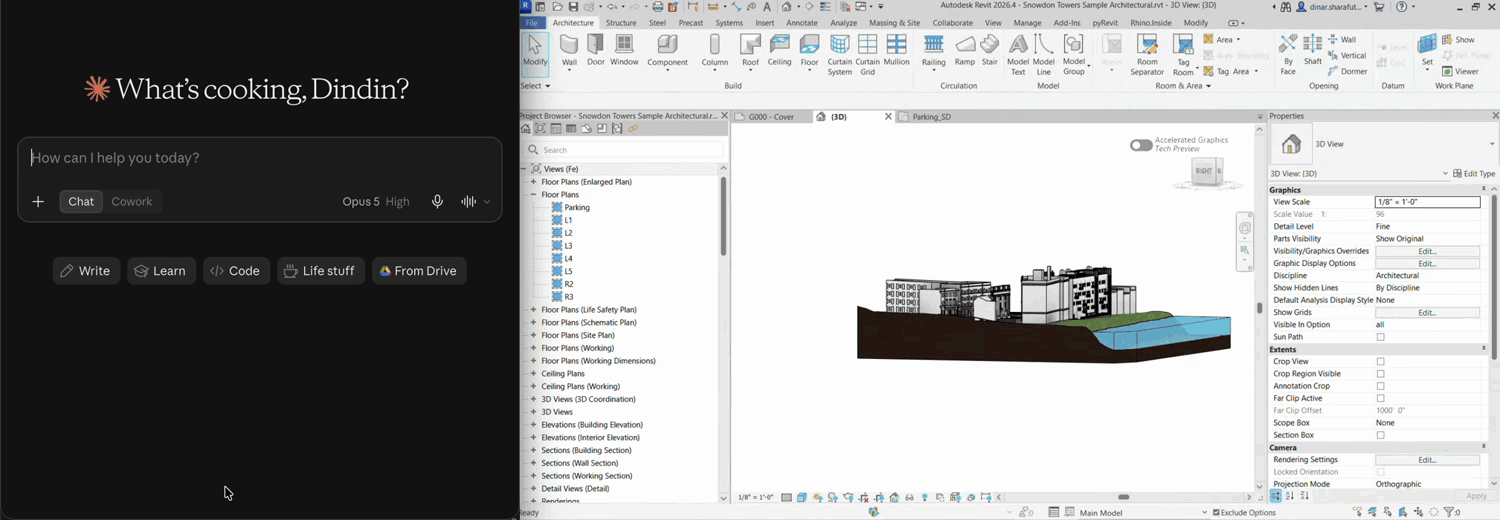Collapse the Floor Plans tree node
This screenshot has width=1500, height=520.
(x=533, y=195)
